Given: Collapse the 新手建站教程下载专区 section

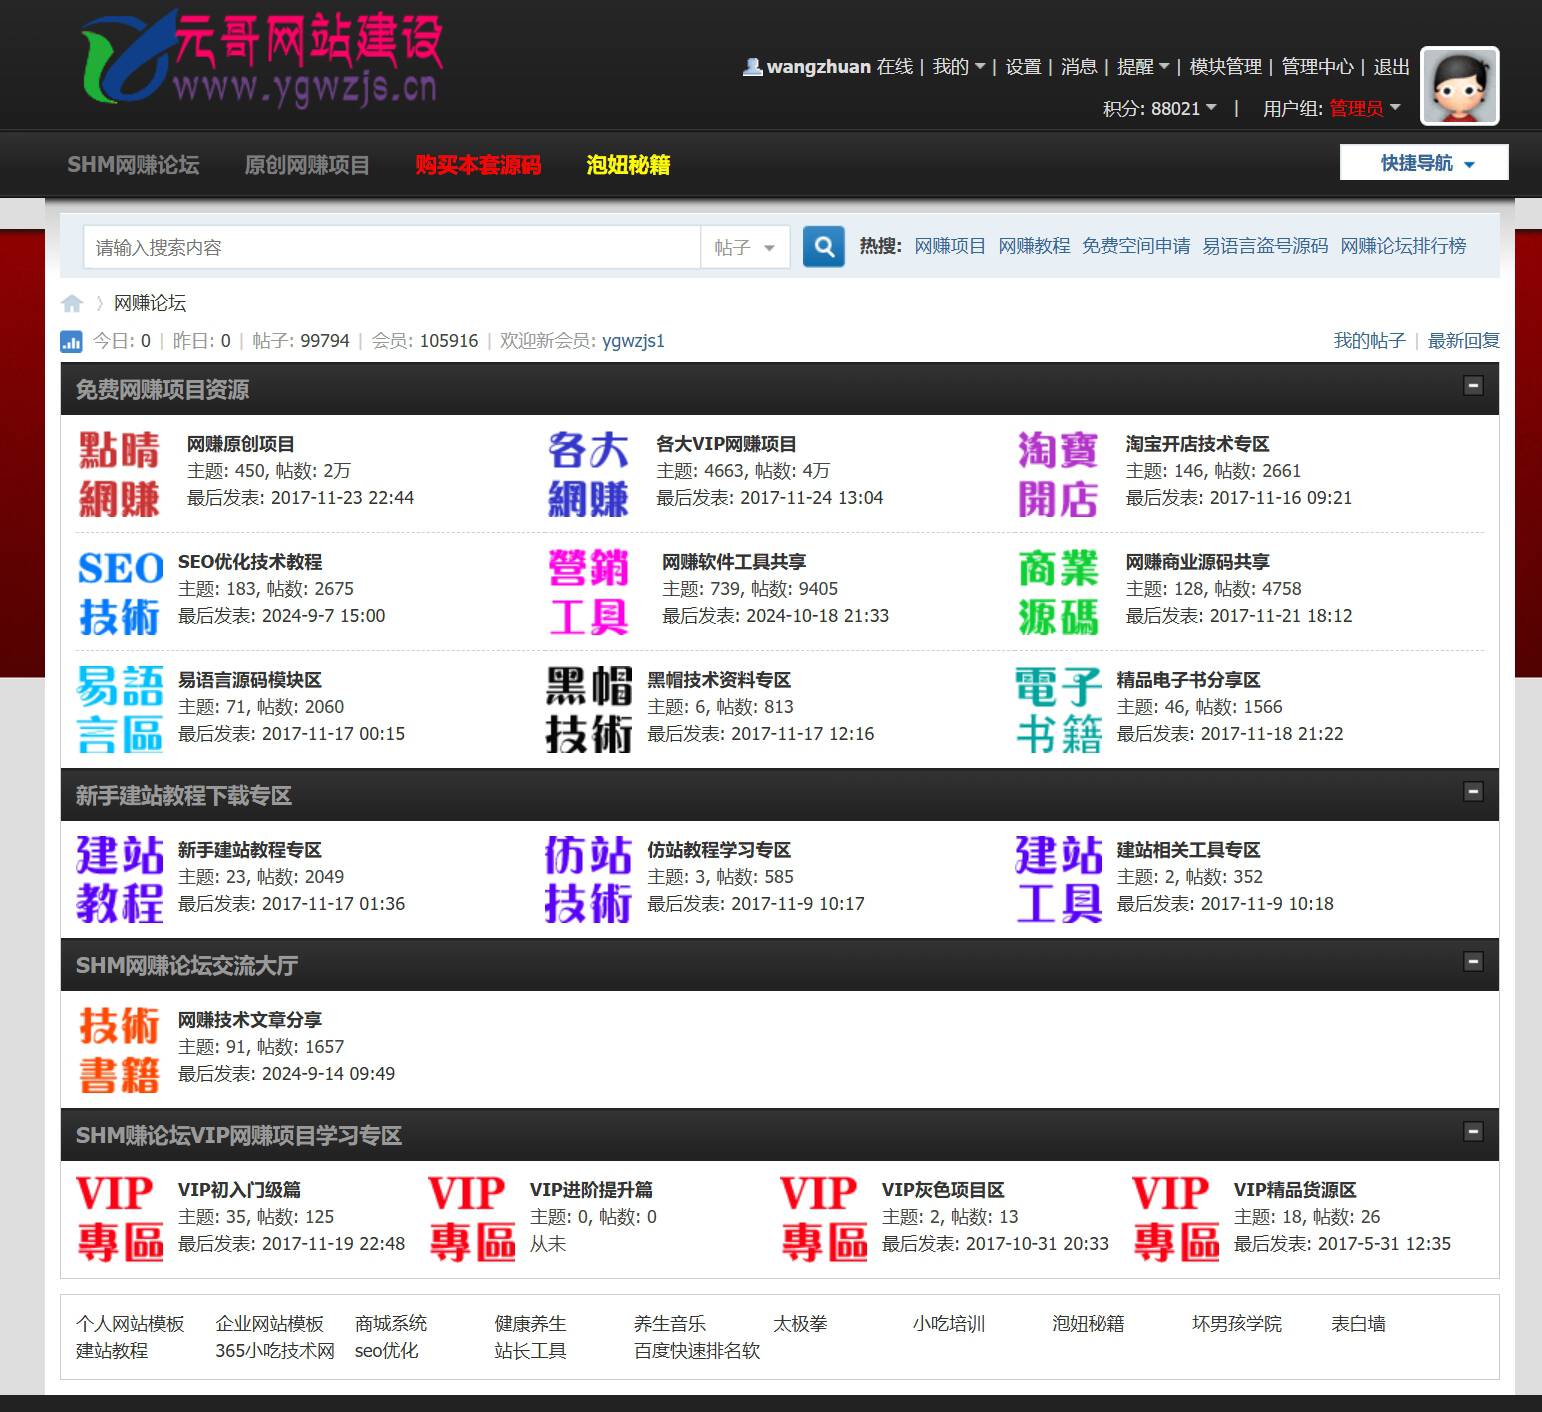Looking at the screenshot, I should pos(1472,792).
